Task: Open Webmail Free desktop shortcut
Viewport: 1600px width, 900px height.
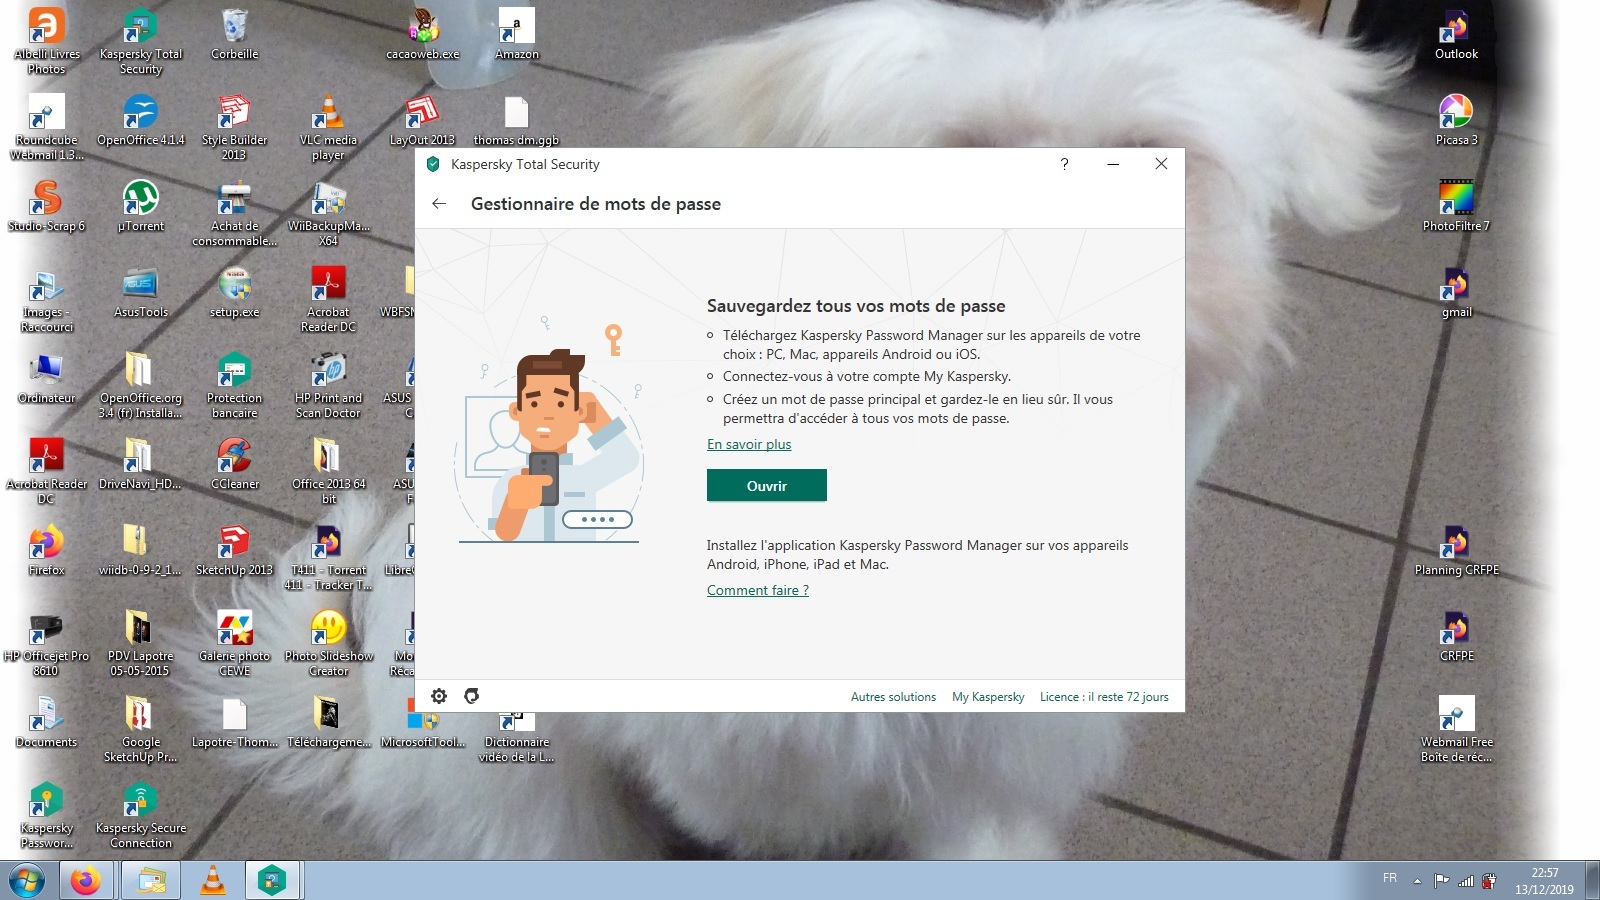Action: [1456, 730]
